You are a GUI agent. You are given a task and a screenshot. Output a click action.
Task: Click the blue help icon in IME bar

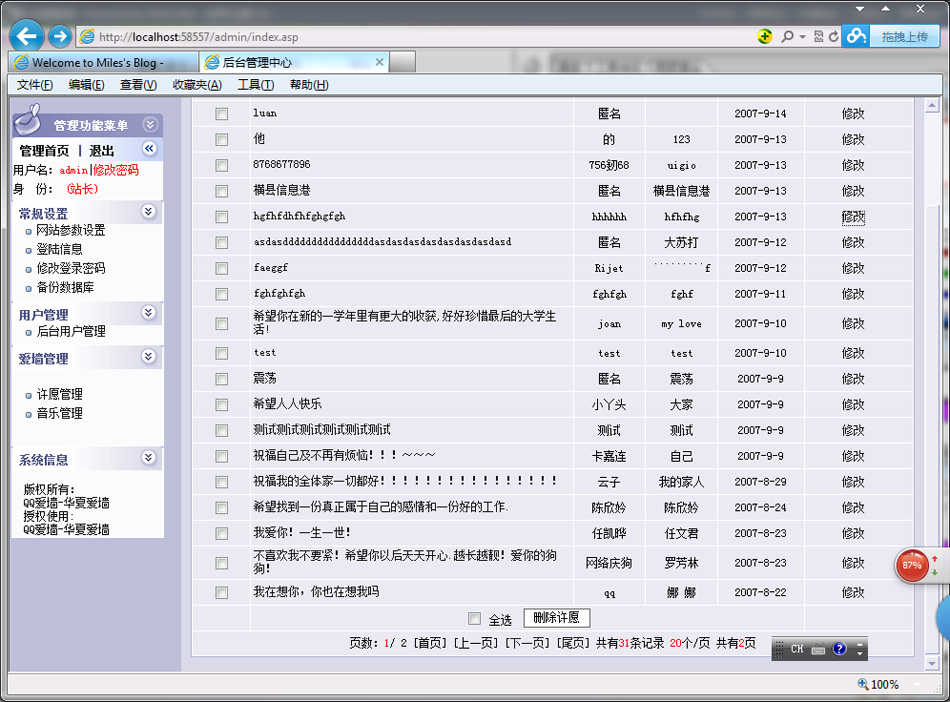[x=839, y=649]
